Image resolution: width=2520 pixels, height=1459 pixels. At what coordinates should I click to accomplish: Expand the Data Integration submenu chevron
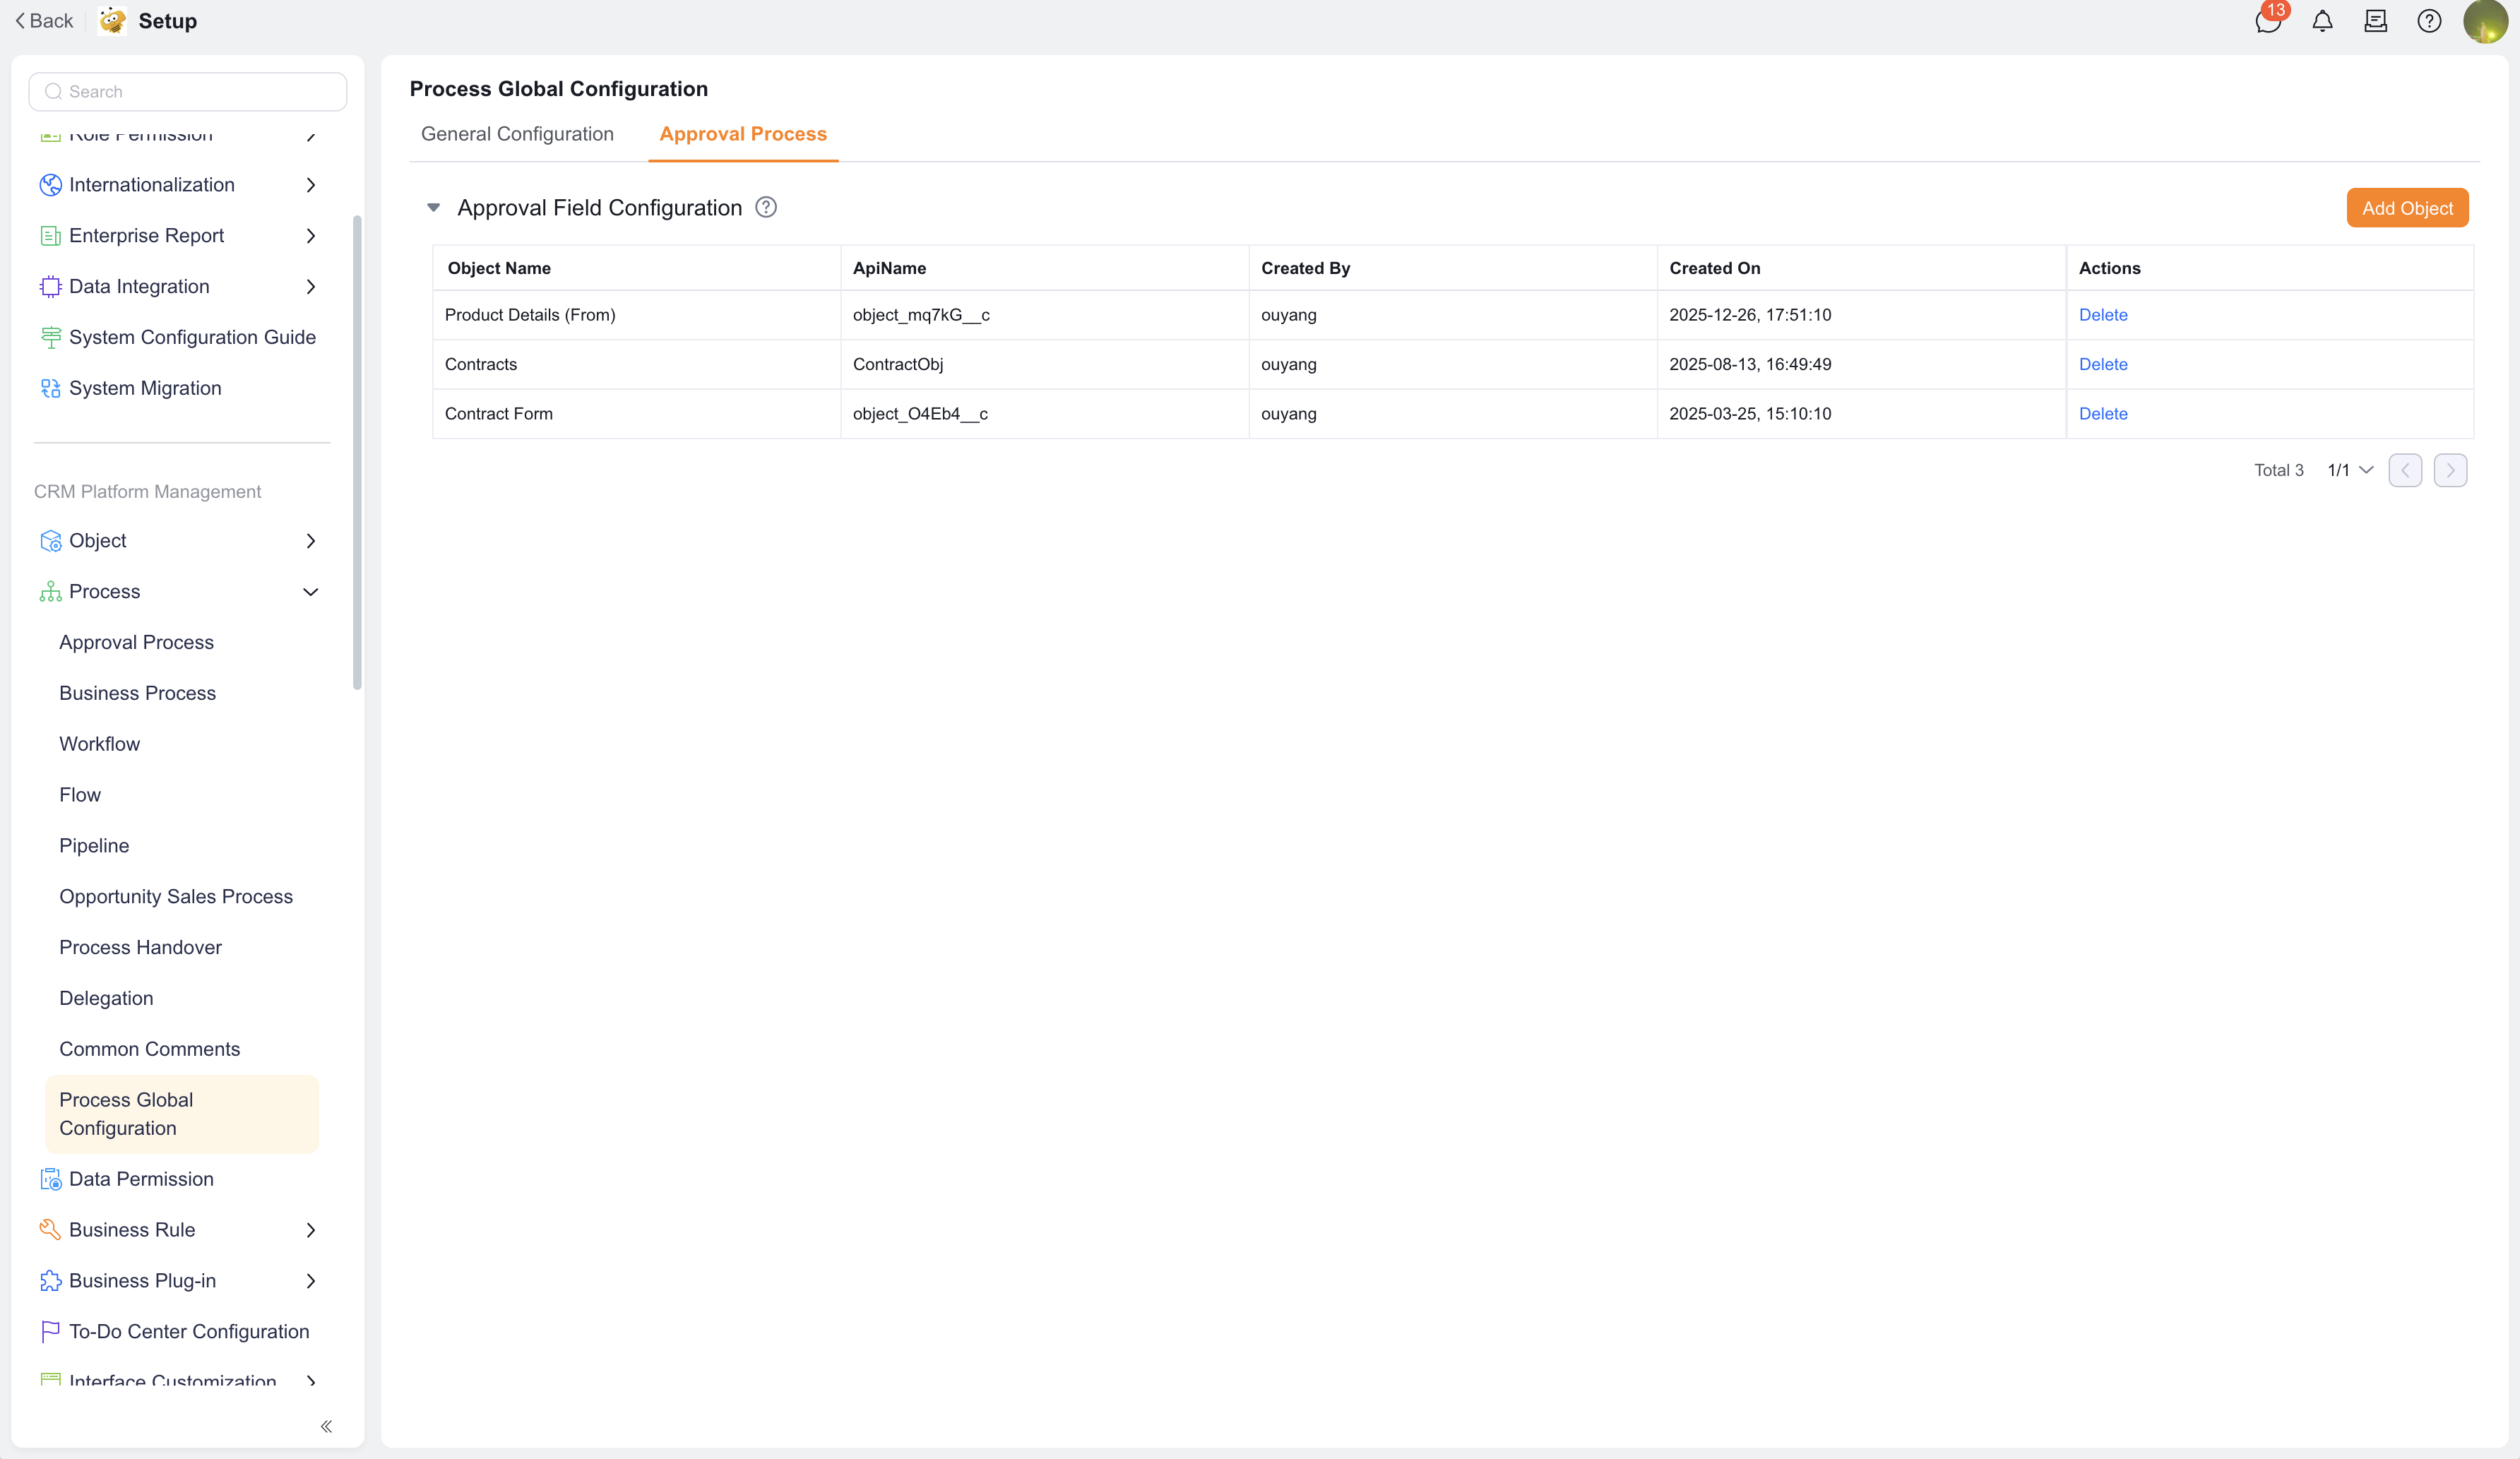click(311, 287)
